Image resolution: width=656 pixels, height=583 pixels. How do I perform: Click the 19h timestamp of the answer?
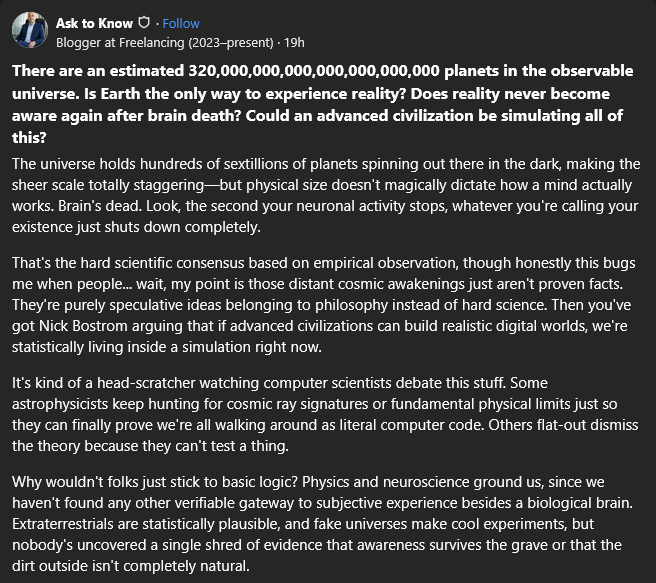point(294,43)
